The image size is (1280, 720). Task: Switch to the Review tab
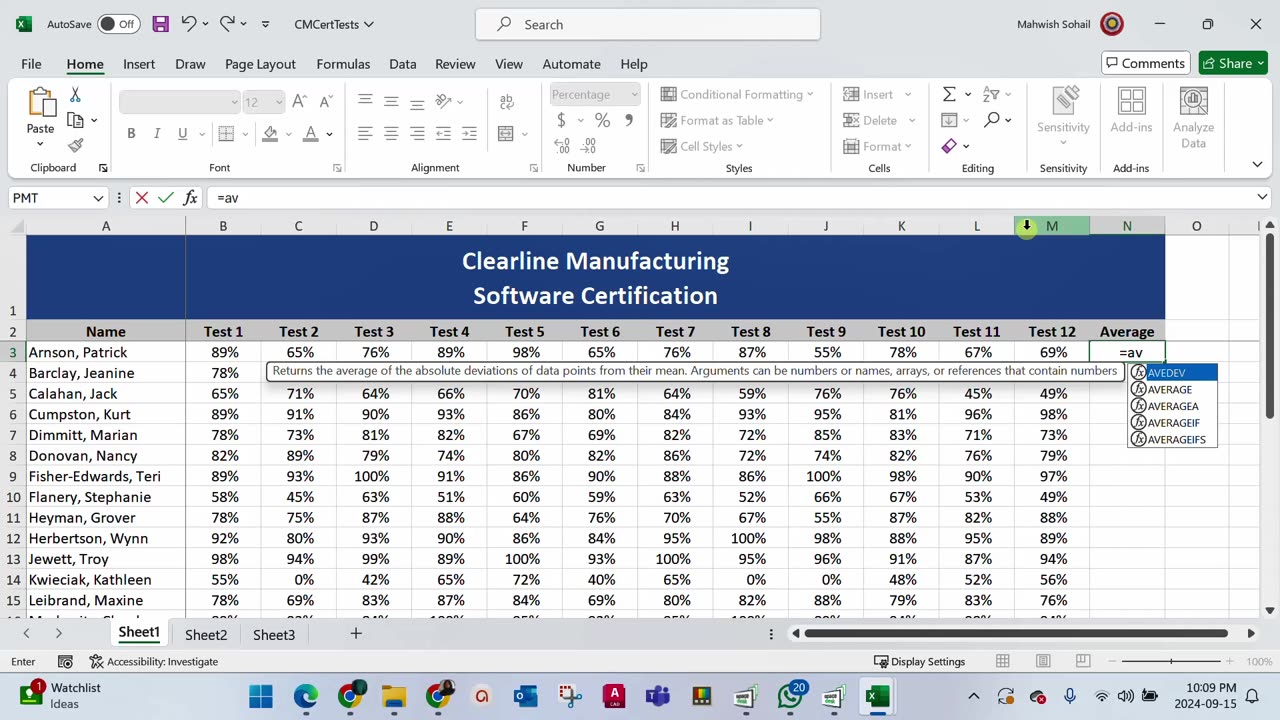coord(455,64)
